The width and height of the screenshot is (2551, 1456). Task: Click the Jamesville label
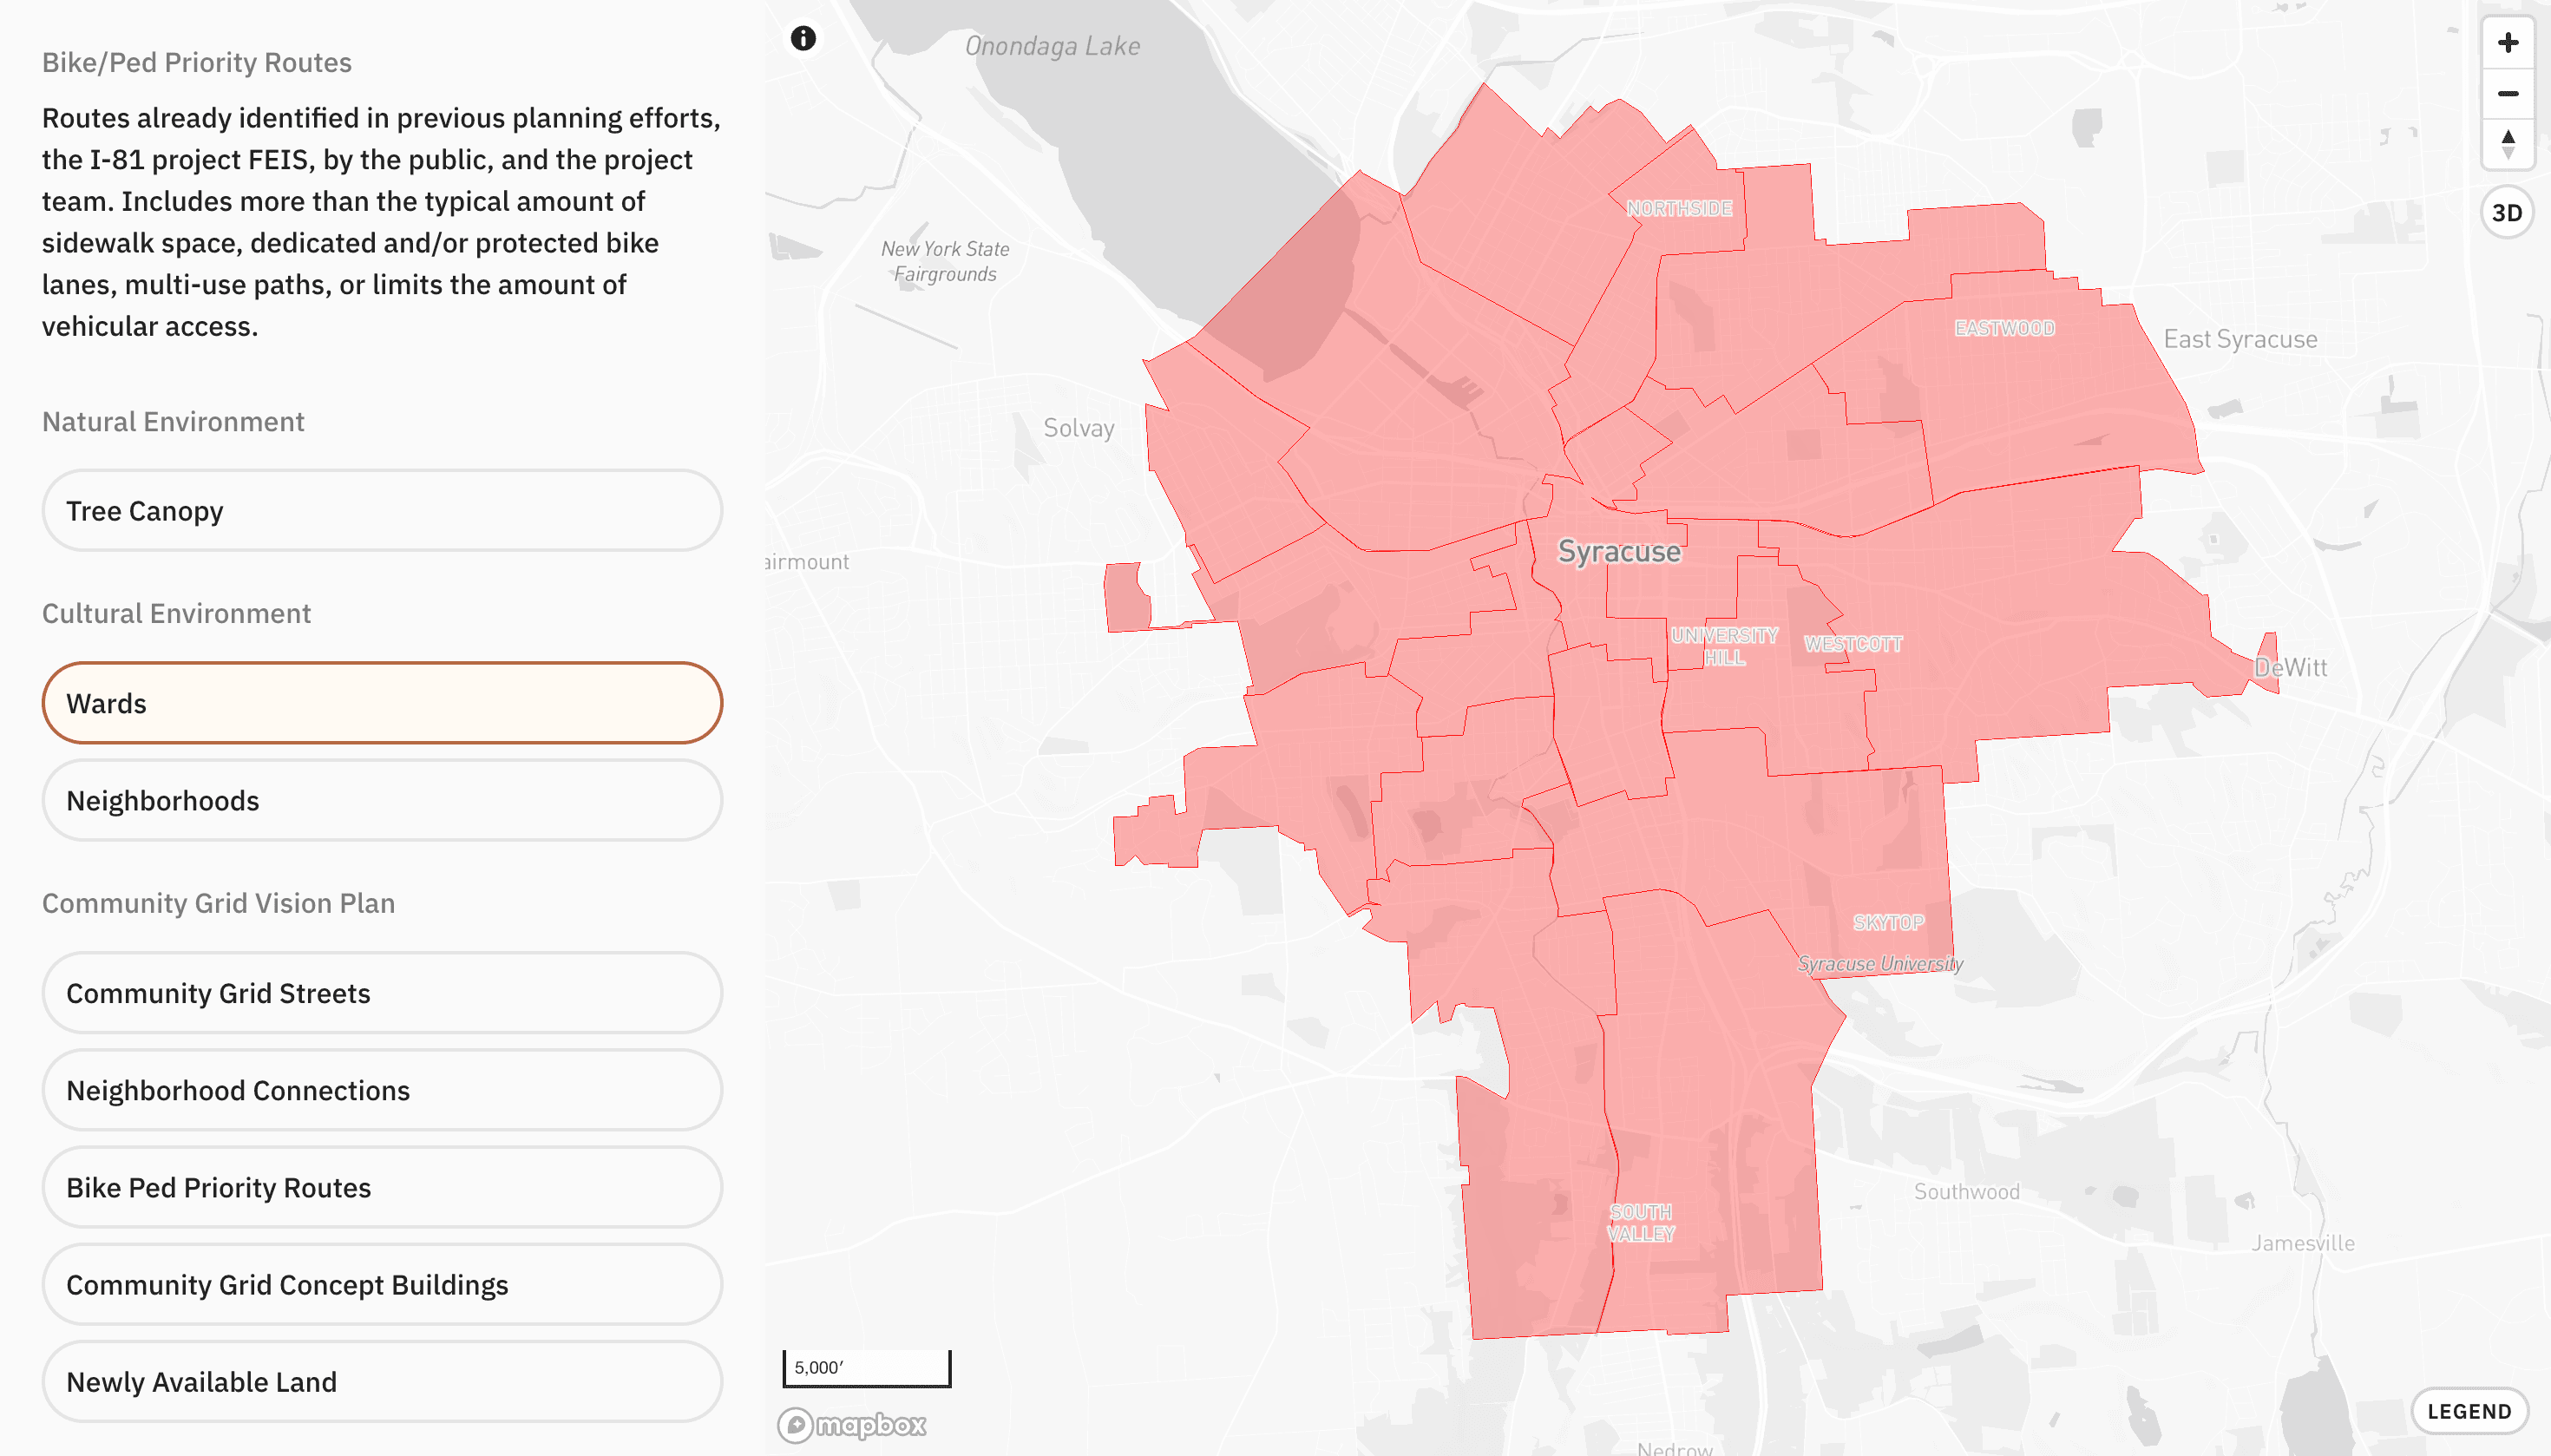click(2302, 1244)
